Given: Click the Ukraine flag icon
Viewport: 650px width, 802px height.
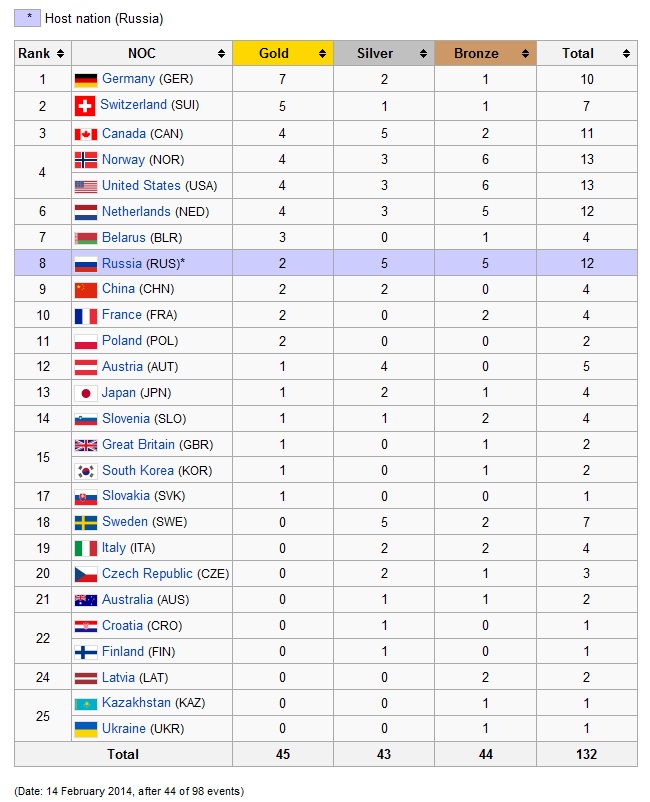Looking at the screenshot, I should click(86, 729).
